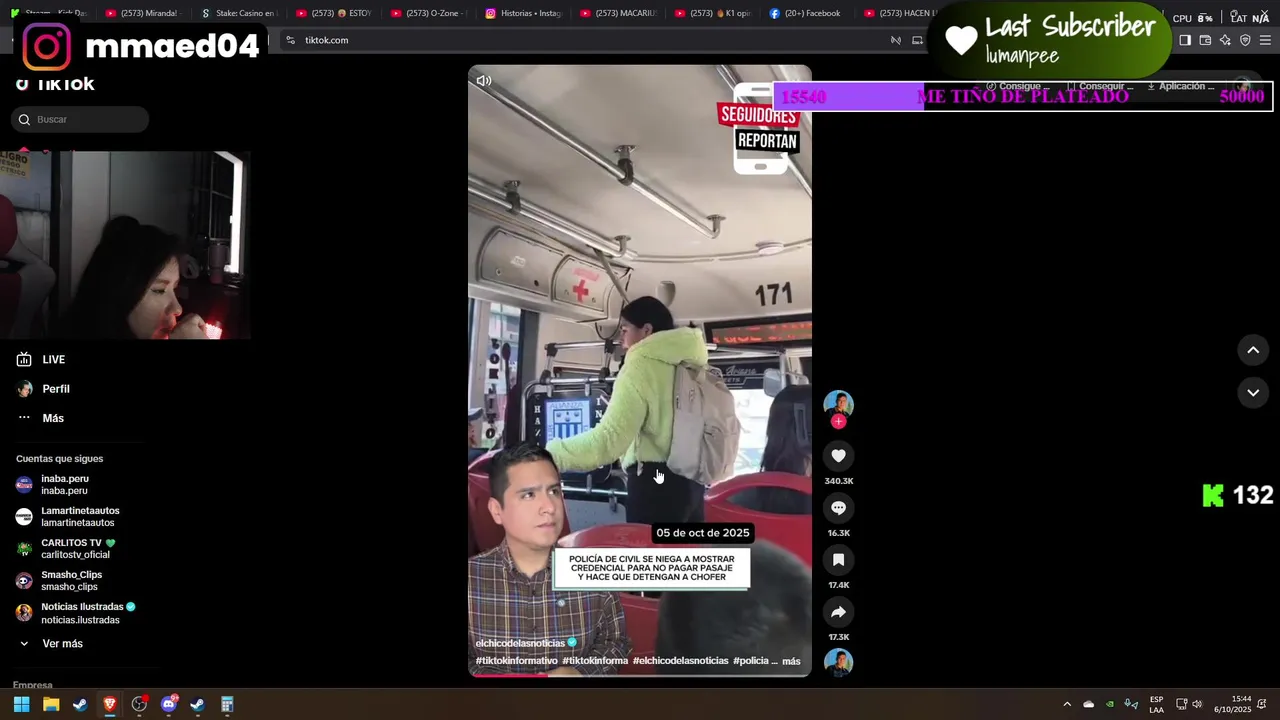Open the sound disc avatar below the share icon
Screen dimensions: 1280x720
coord(838,662)
